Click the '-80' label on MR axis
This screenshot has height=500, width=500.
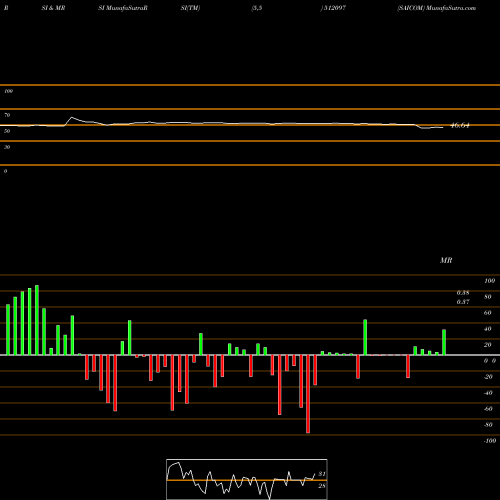[488, 425]
